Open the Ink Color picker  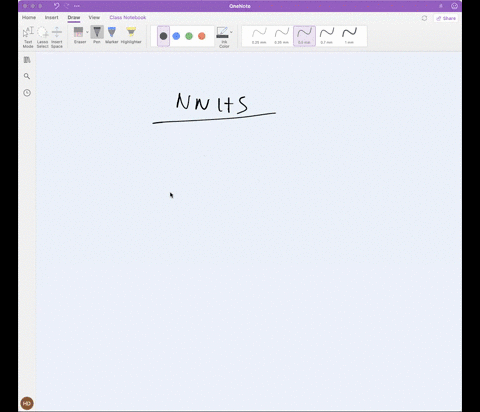click(x=223, y=37)
